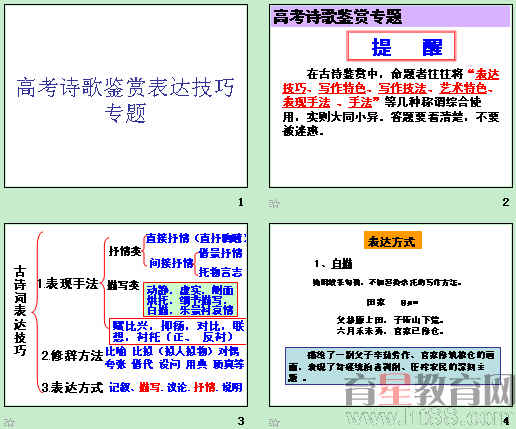The image size is (516, 429).
Task: Click the blue word 说明 on slide 3
Action: (x=232, y=387)
